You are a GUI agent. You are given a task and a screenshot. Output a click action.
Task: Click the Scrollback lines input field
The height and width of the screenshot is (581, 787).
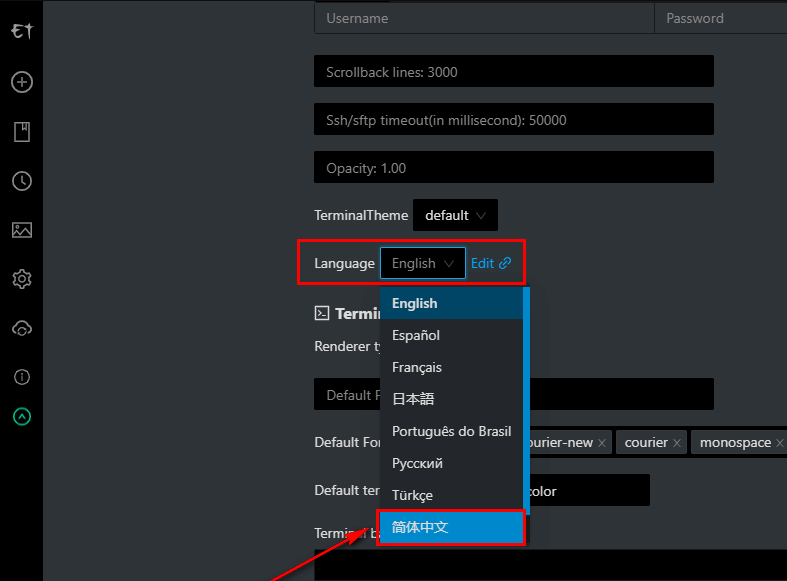point(513,72)
